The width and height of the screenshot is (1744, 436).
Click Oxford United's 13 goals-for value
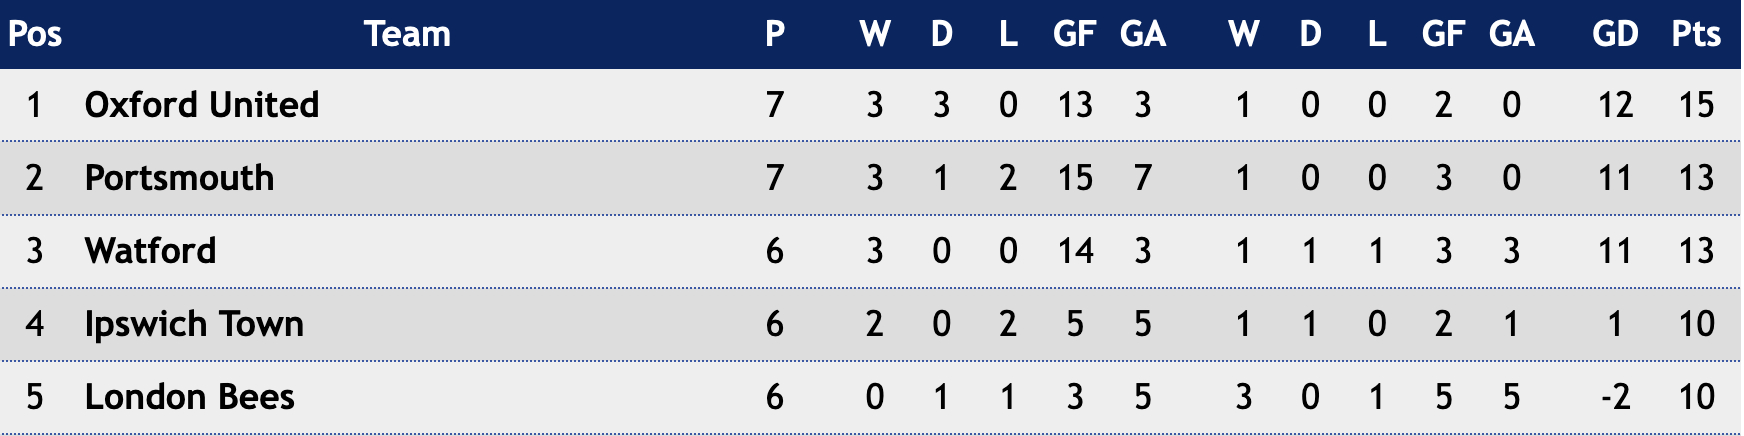pos(1075,105)
